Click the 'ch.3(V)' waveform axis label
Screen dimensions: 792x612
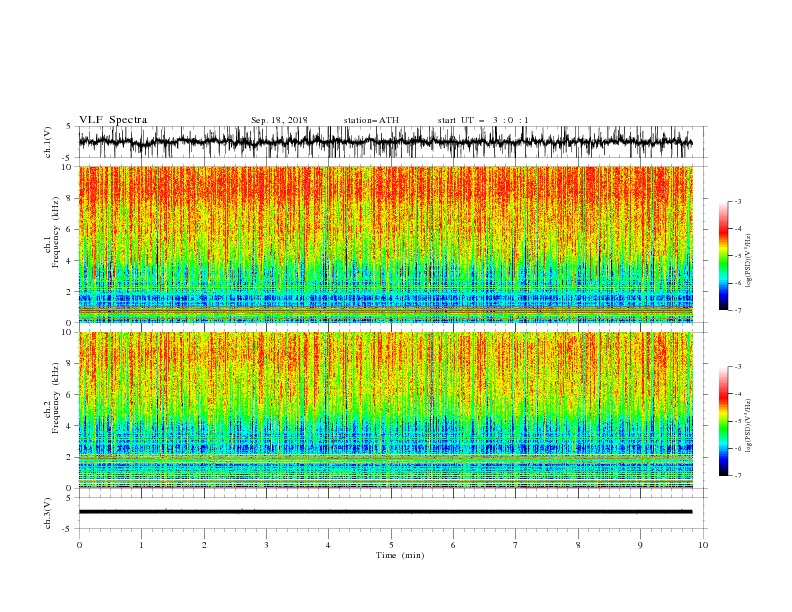pyautogui.click(x=48, y=513)
